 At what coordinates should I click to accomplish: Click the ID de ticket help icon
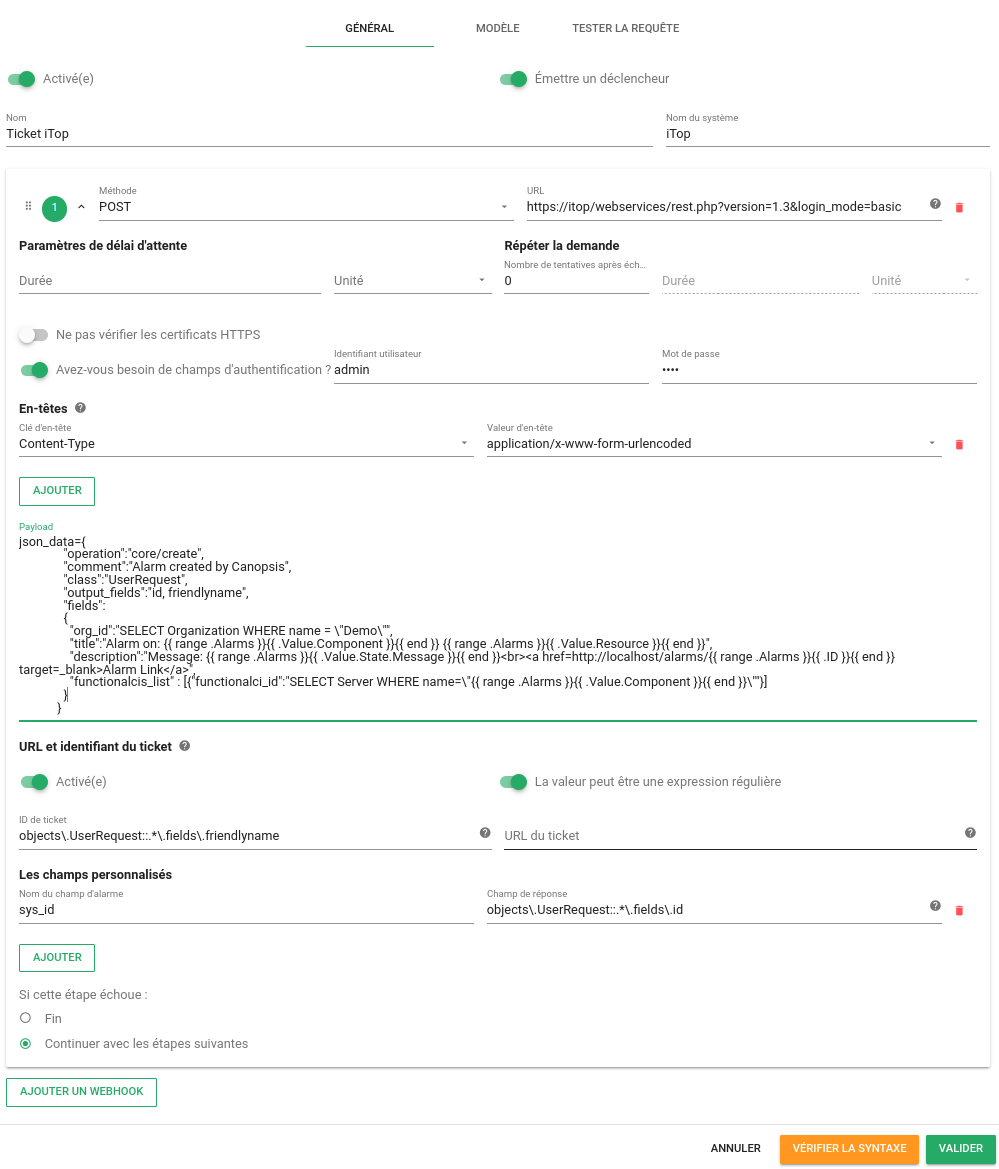click(x=485, y=833)
